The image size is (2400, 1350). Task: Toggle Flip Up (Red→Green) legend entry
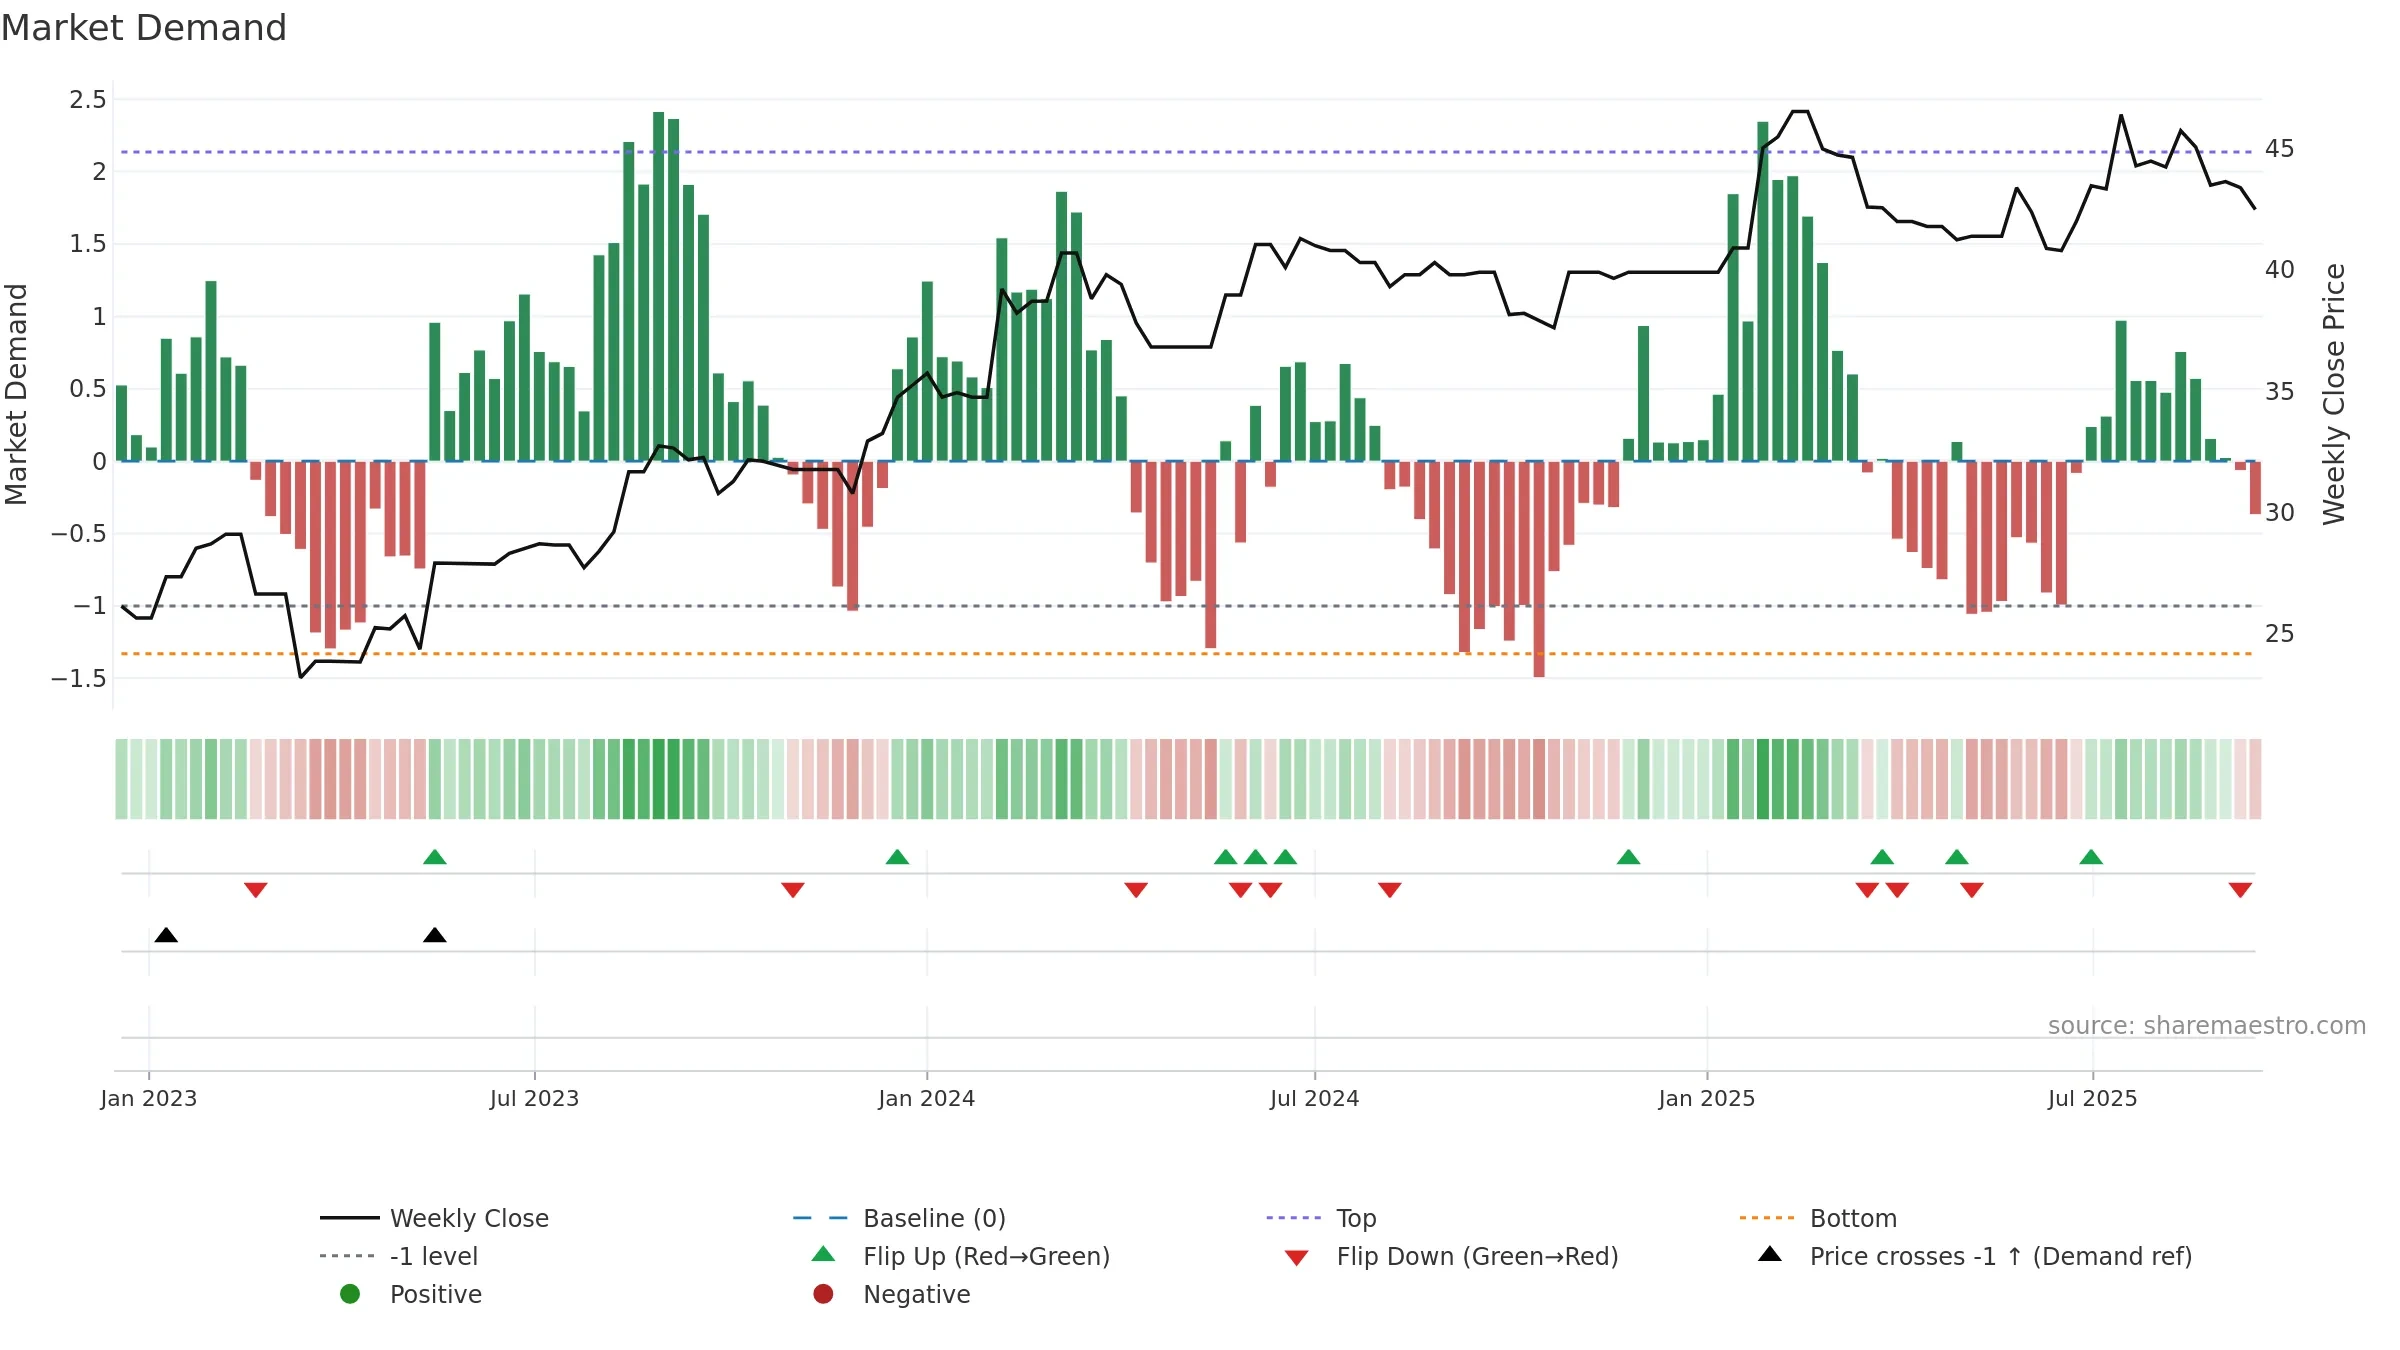pyautogui.click(x=960, y=1256)
